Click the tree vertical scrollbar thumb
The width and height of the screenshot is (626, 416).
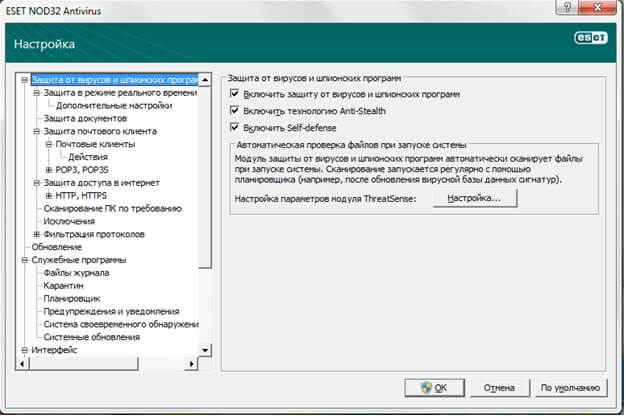pos(205,176)
